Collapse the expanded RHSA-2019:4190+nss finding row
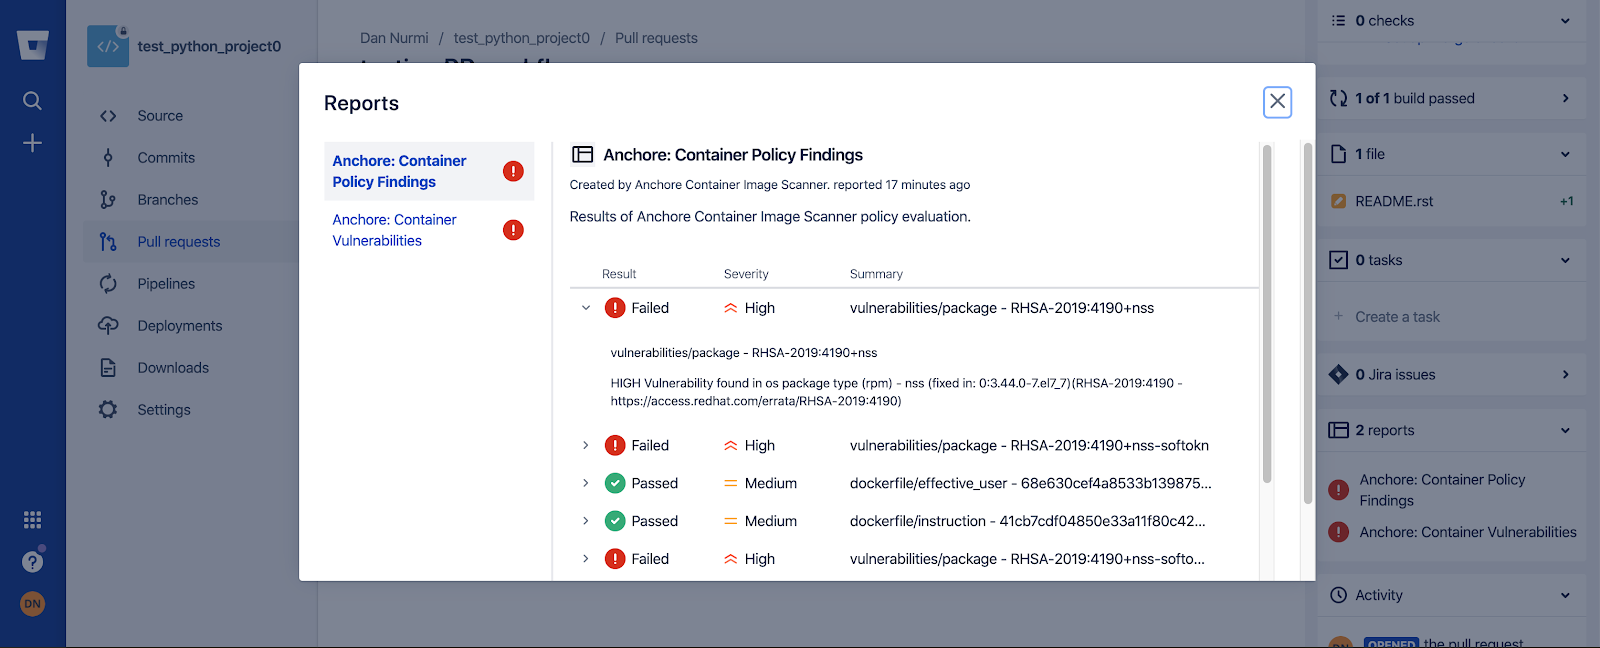Viewport: 1600px width, 648px height. click(586, 308)
